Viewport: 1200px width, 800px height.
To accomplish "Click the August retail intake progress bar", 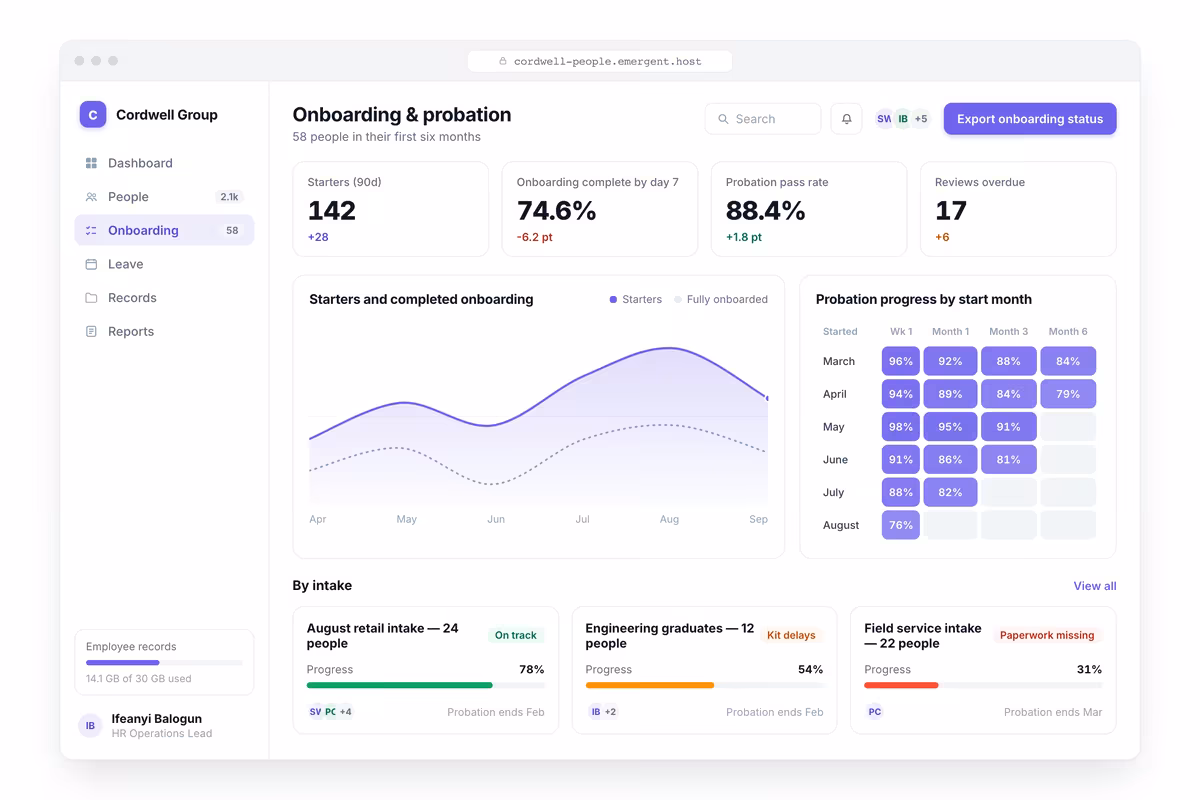I will [425, 685].
